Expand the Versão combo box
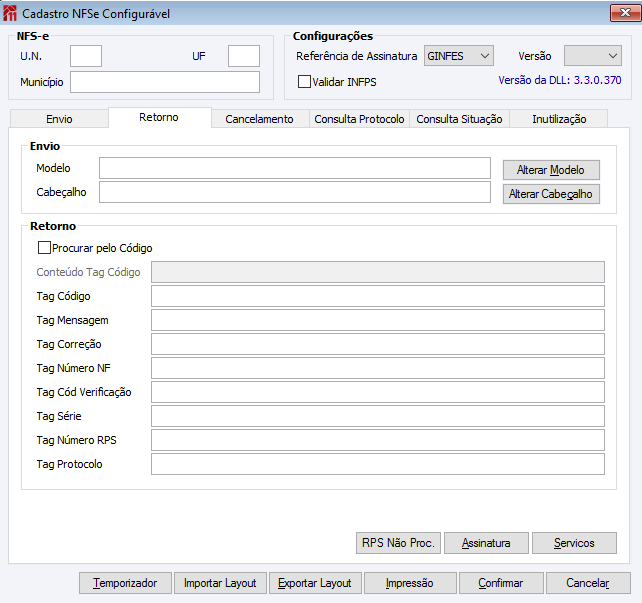 point(593,56)
